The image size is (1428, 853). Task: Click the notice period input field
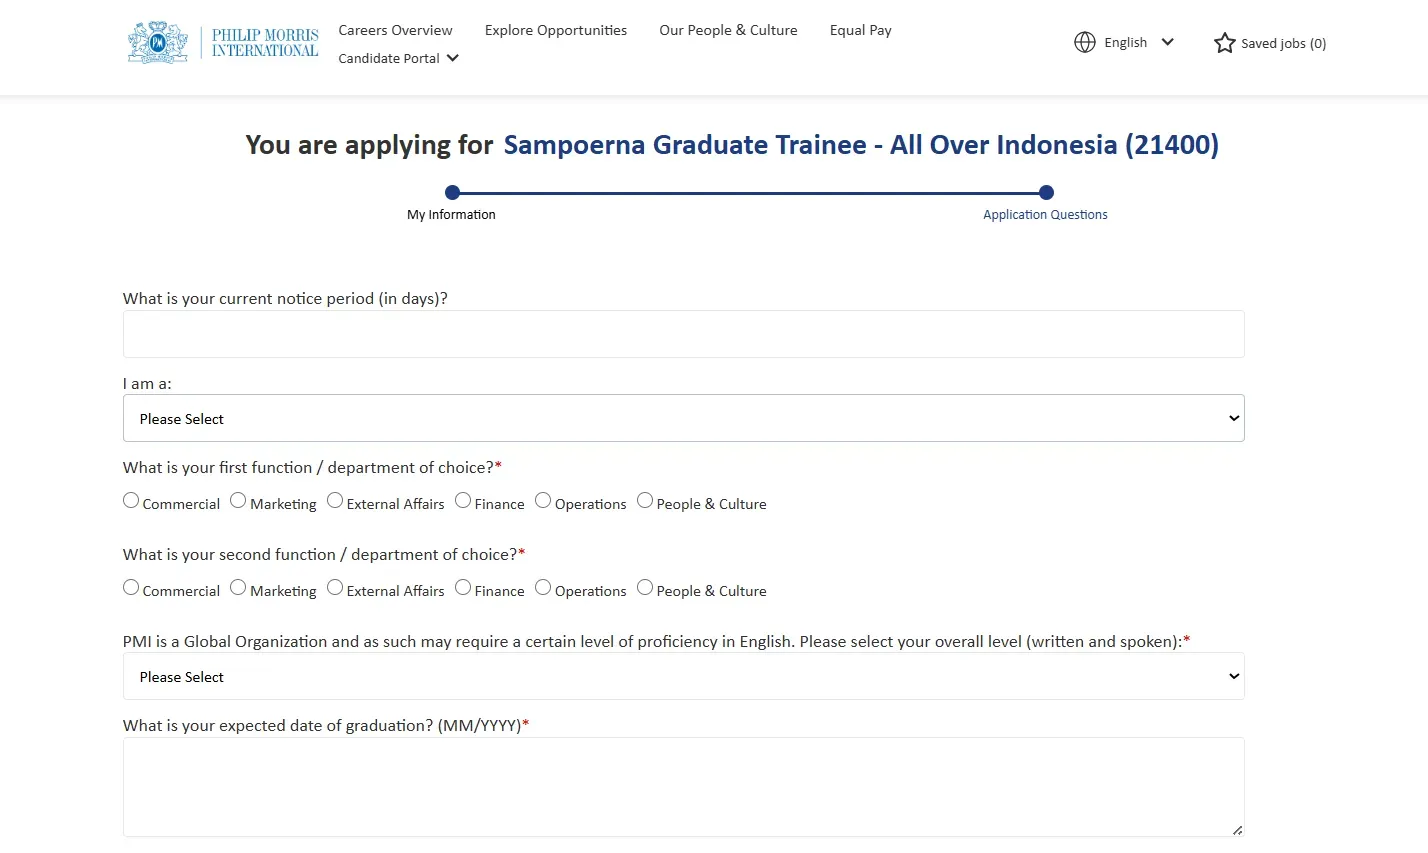point(683,333)
